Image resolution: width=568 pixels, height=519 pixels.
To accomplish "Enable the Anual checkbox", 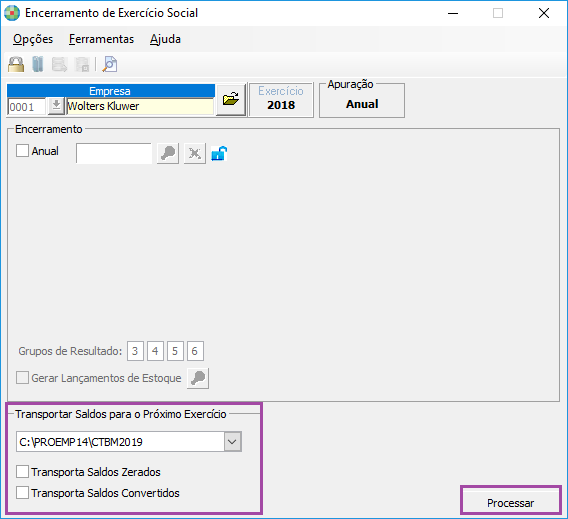I will [x=22, y=151].
